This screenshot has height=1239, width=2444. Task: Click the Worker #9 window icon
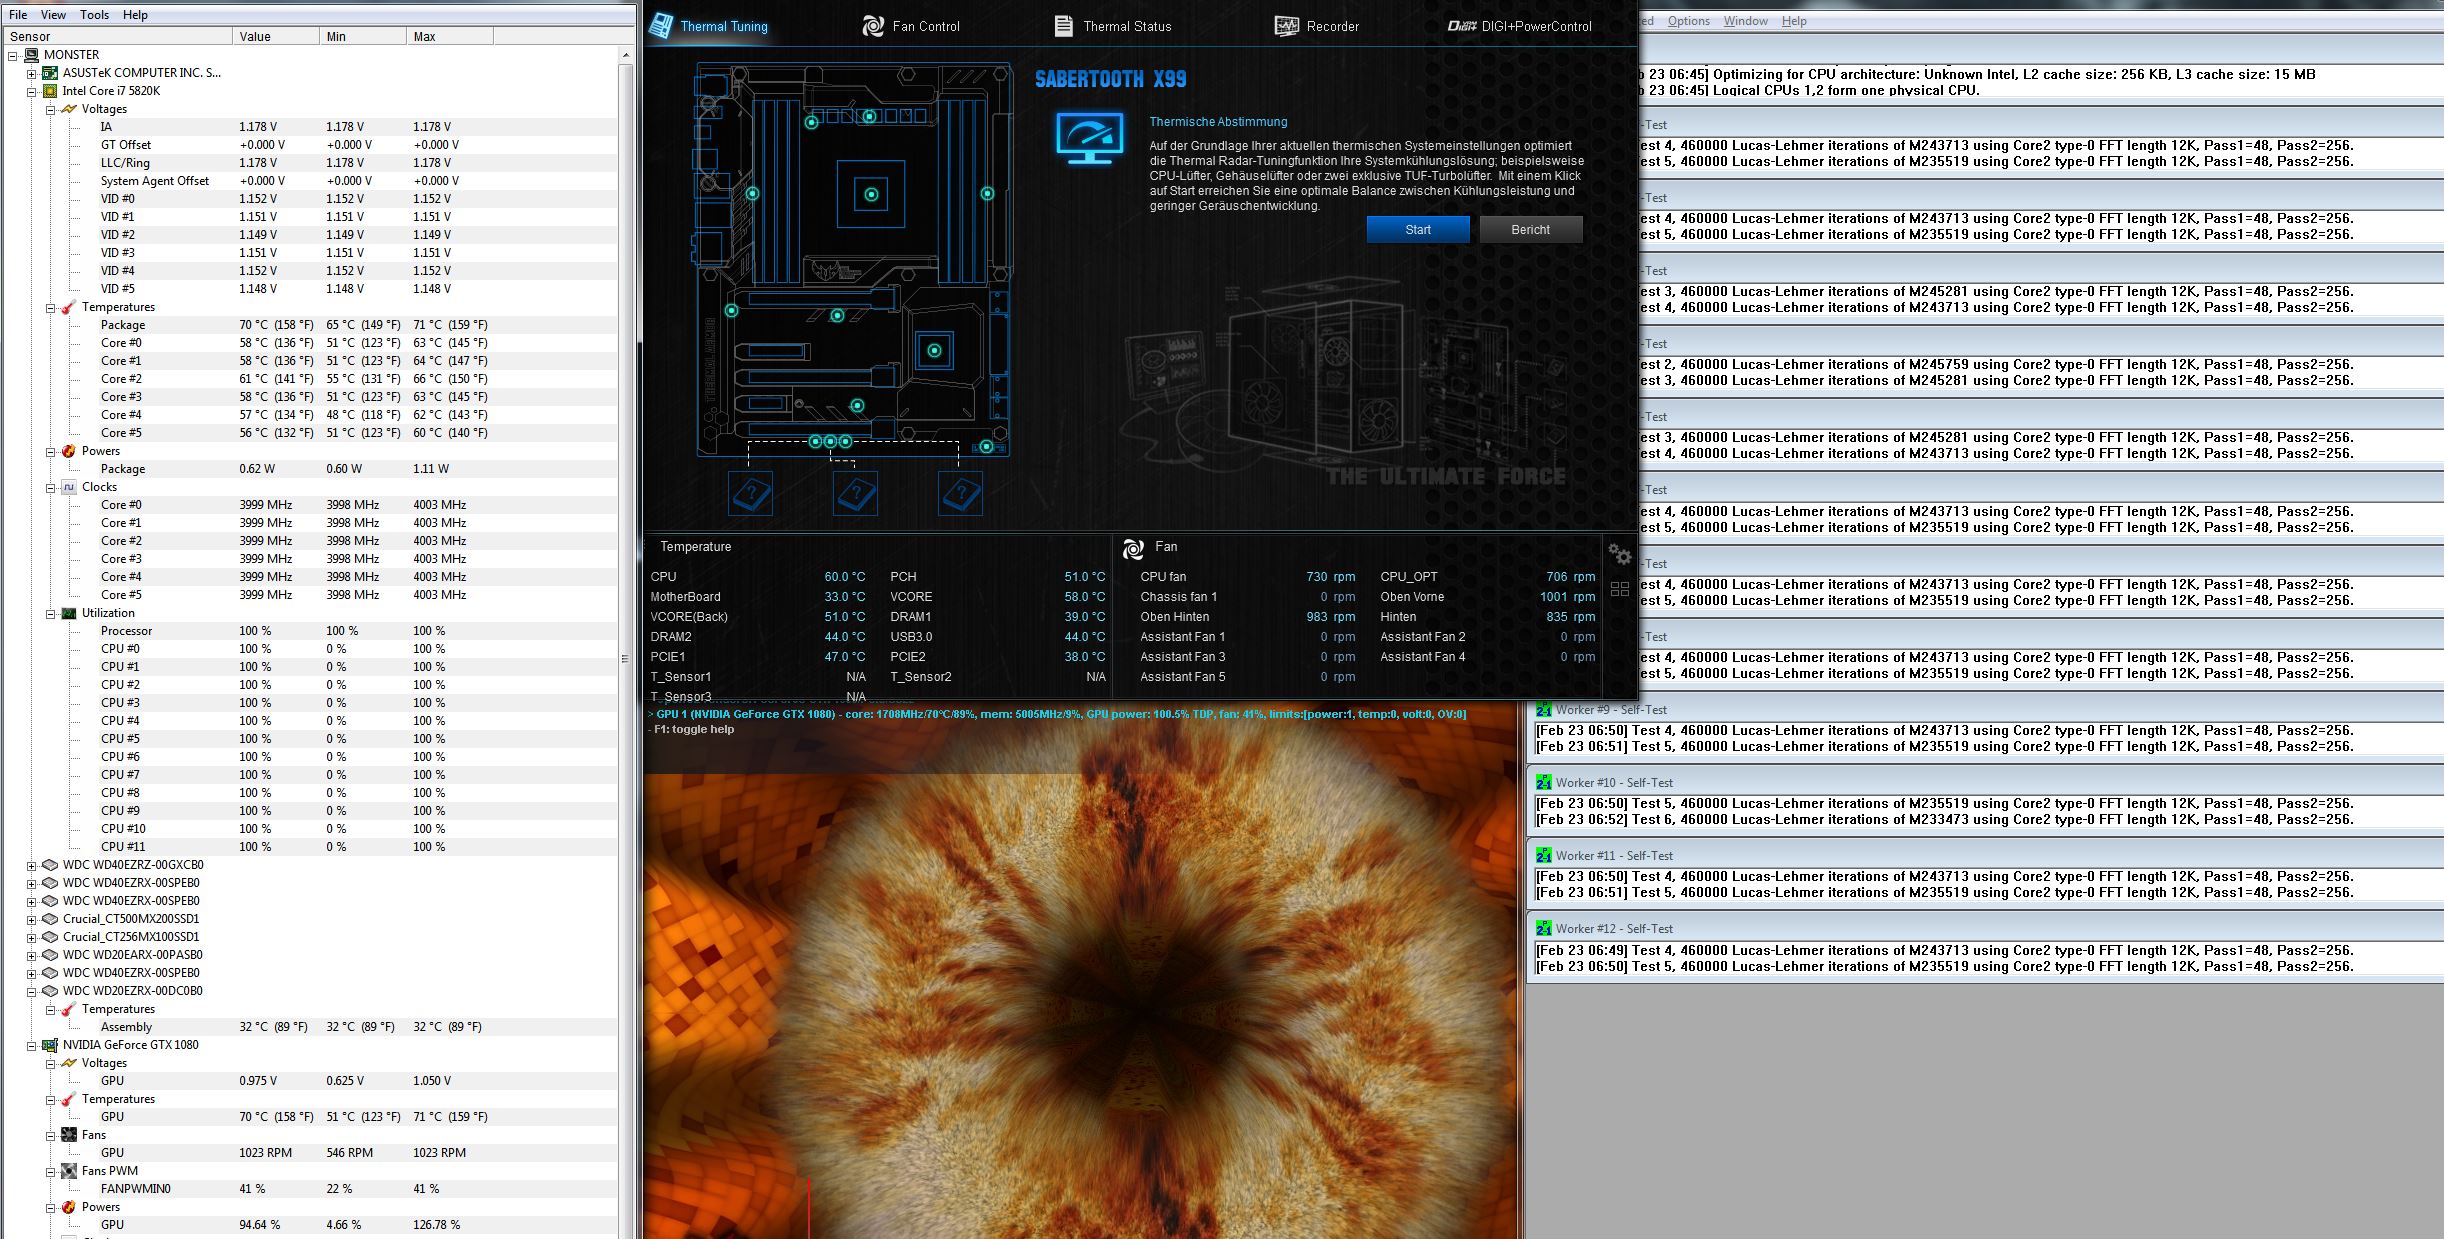click(x=1544, y=710)
